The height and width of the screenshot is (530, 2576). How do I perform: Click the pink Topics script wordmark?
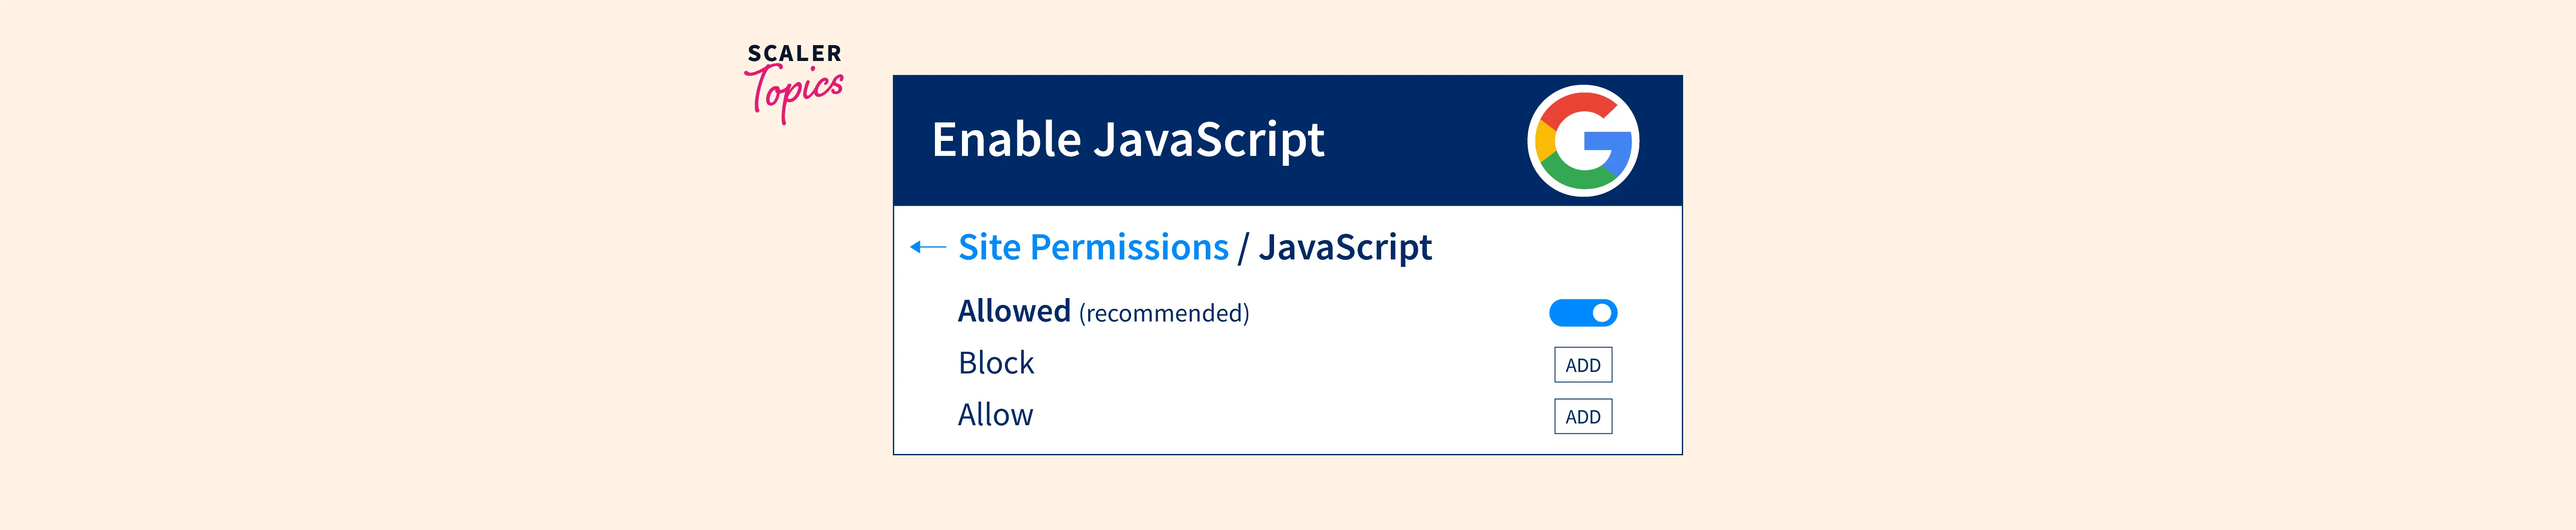click(x=797, y=92)
